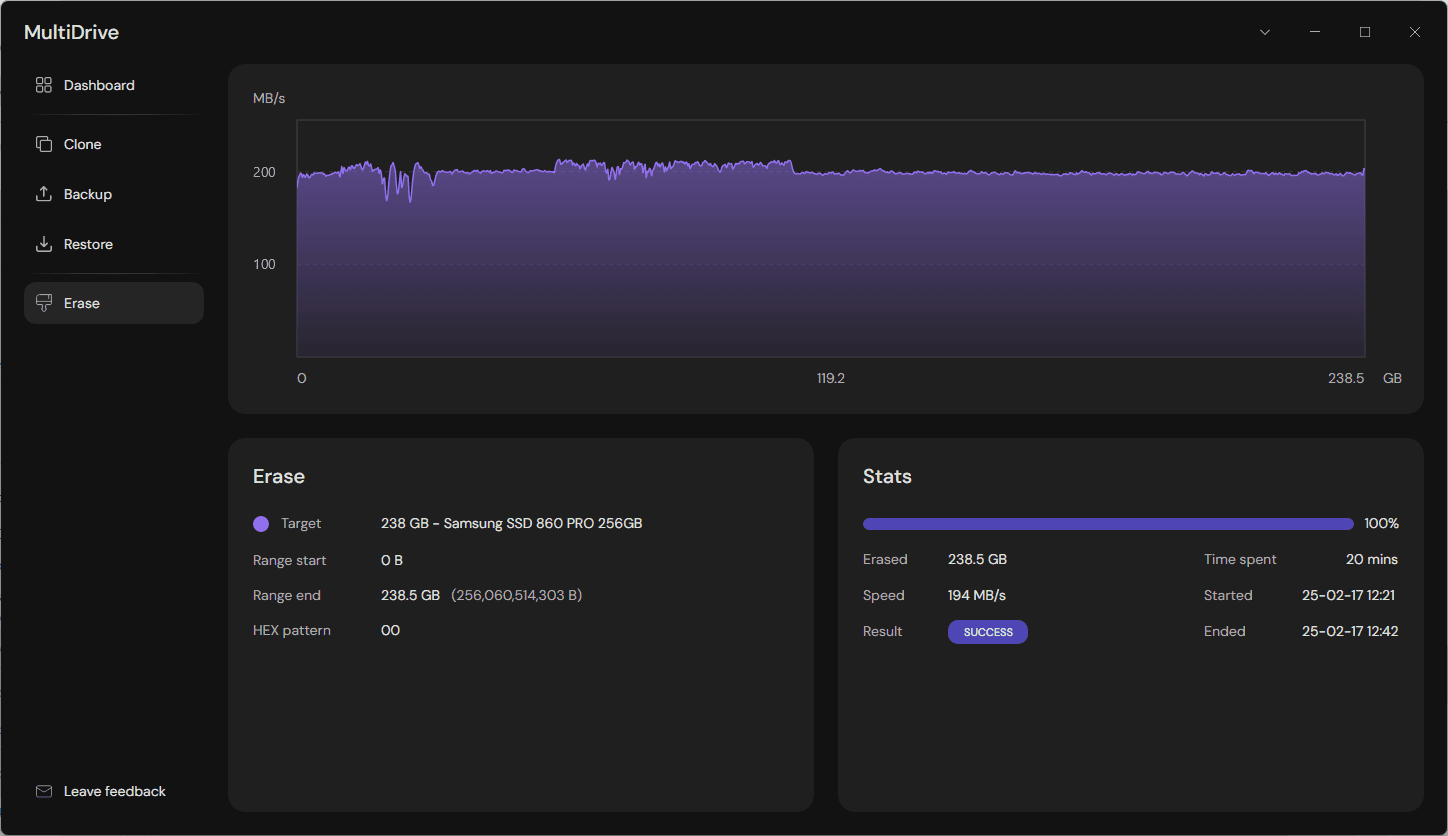Viewport: 1448px width, 836px height.
Task: Open Leave feedback link
Action: coord(114,791)
